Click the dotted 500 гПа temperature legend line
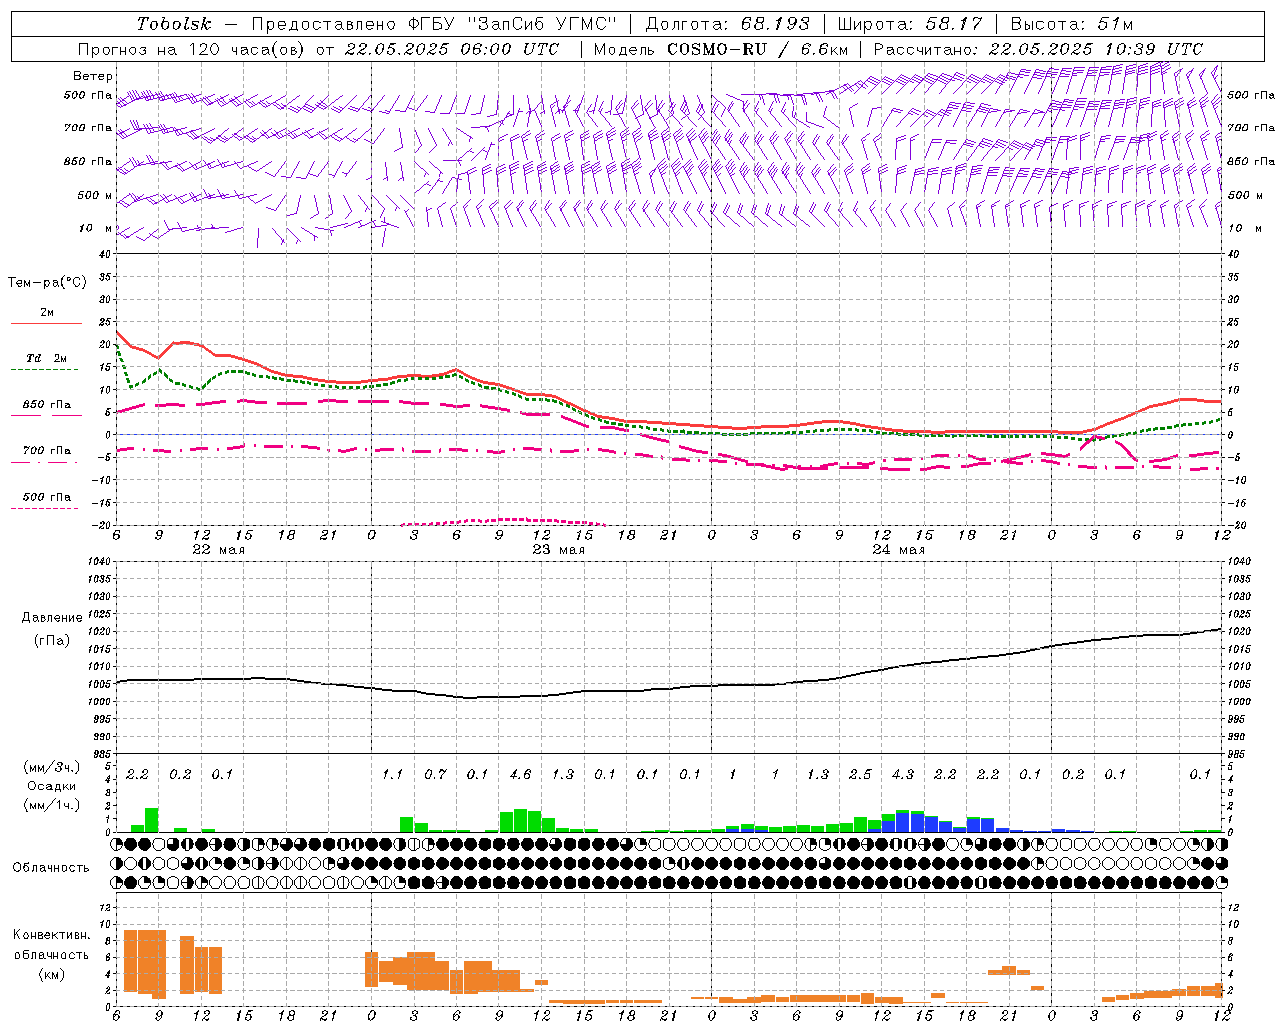Viewport: 1280px width, 1024px height. pos(46,508)
